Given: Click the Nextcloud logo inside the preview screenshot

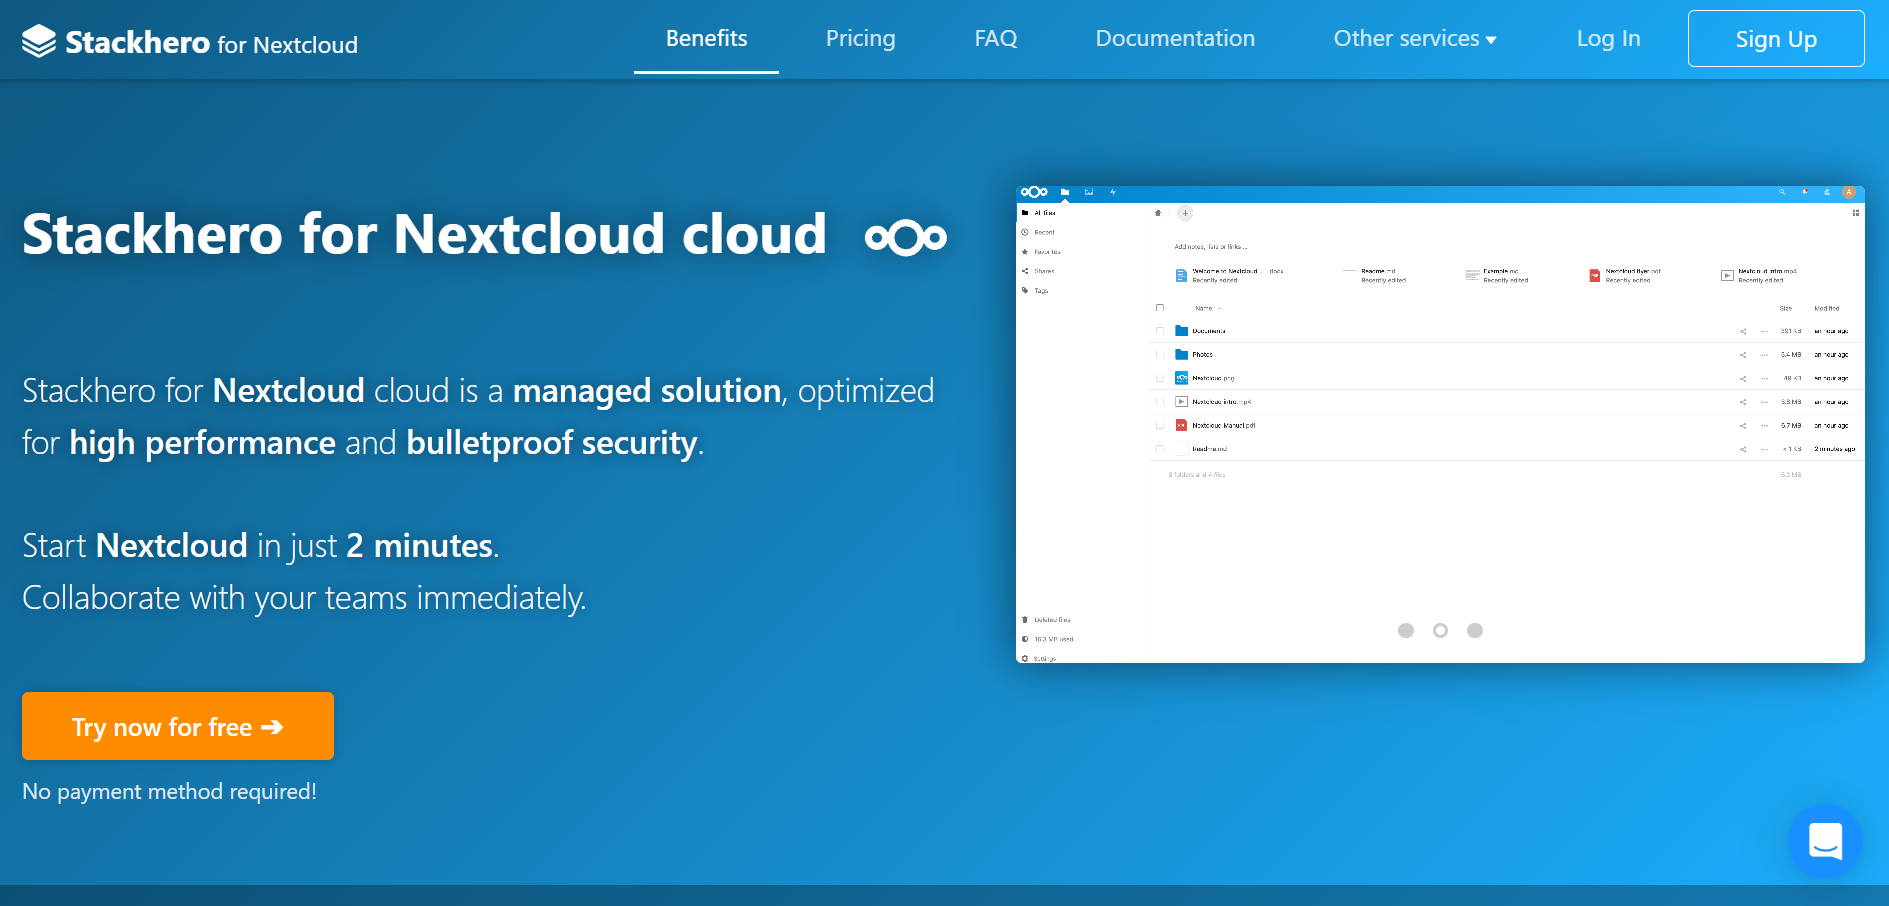Looking at the screenshot, I should point(1034,192).
